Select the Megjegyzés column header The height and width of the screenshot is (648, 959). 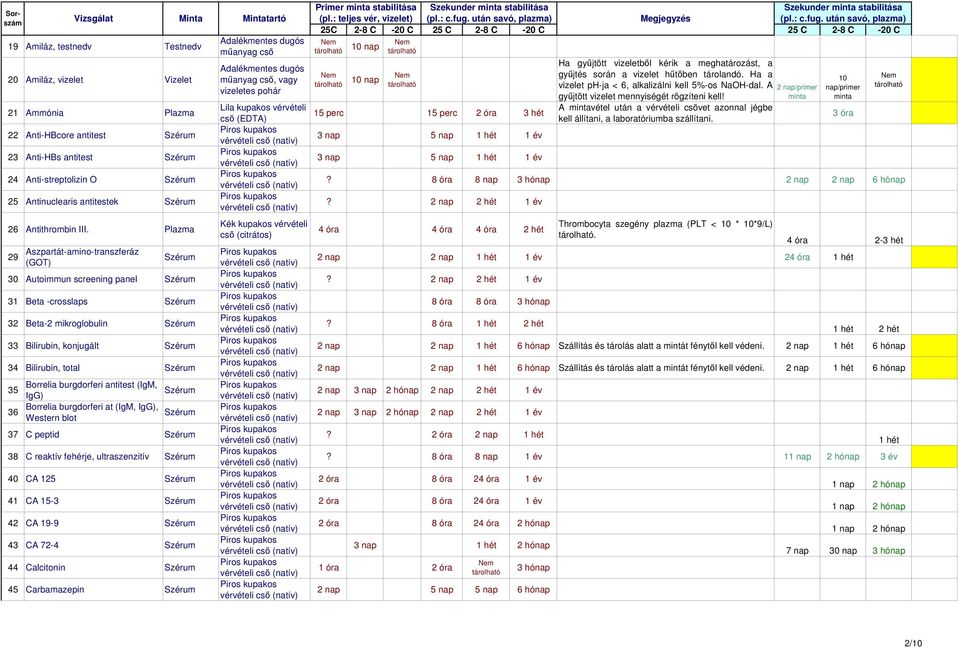pyautogui.click(x=665, y=18)
